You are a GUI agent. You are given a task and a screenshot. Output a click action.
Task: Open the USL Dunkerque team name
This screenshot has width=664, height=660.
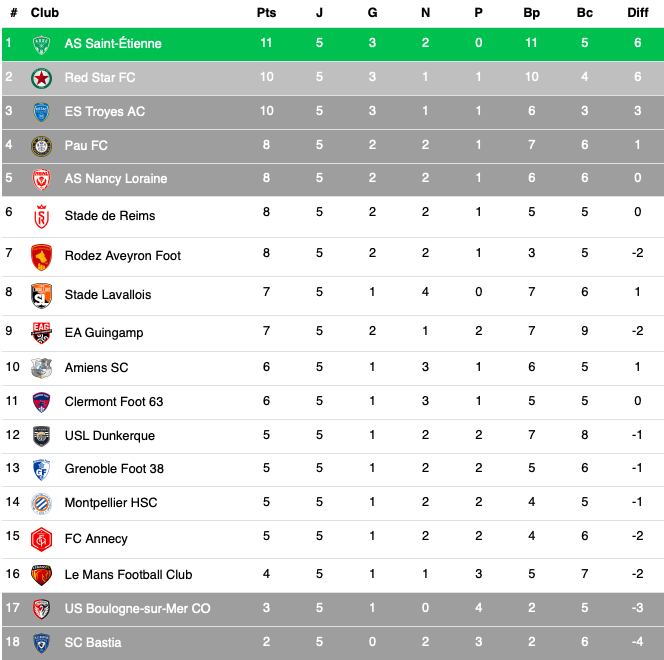[110, 436]
